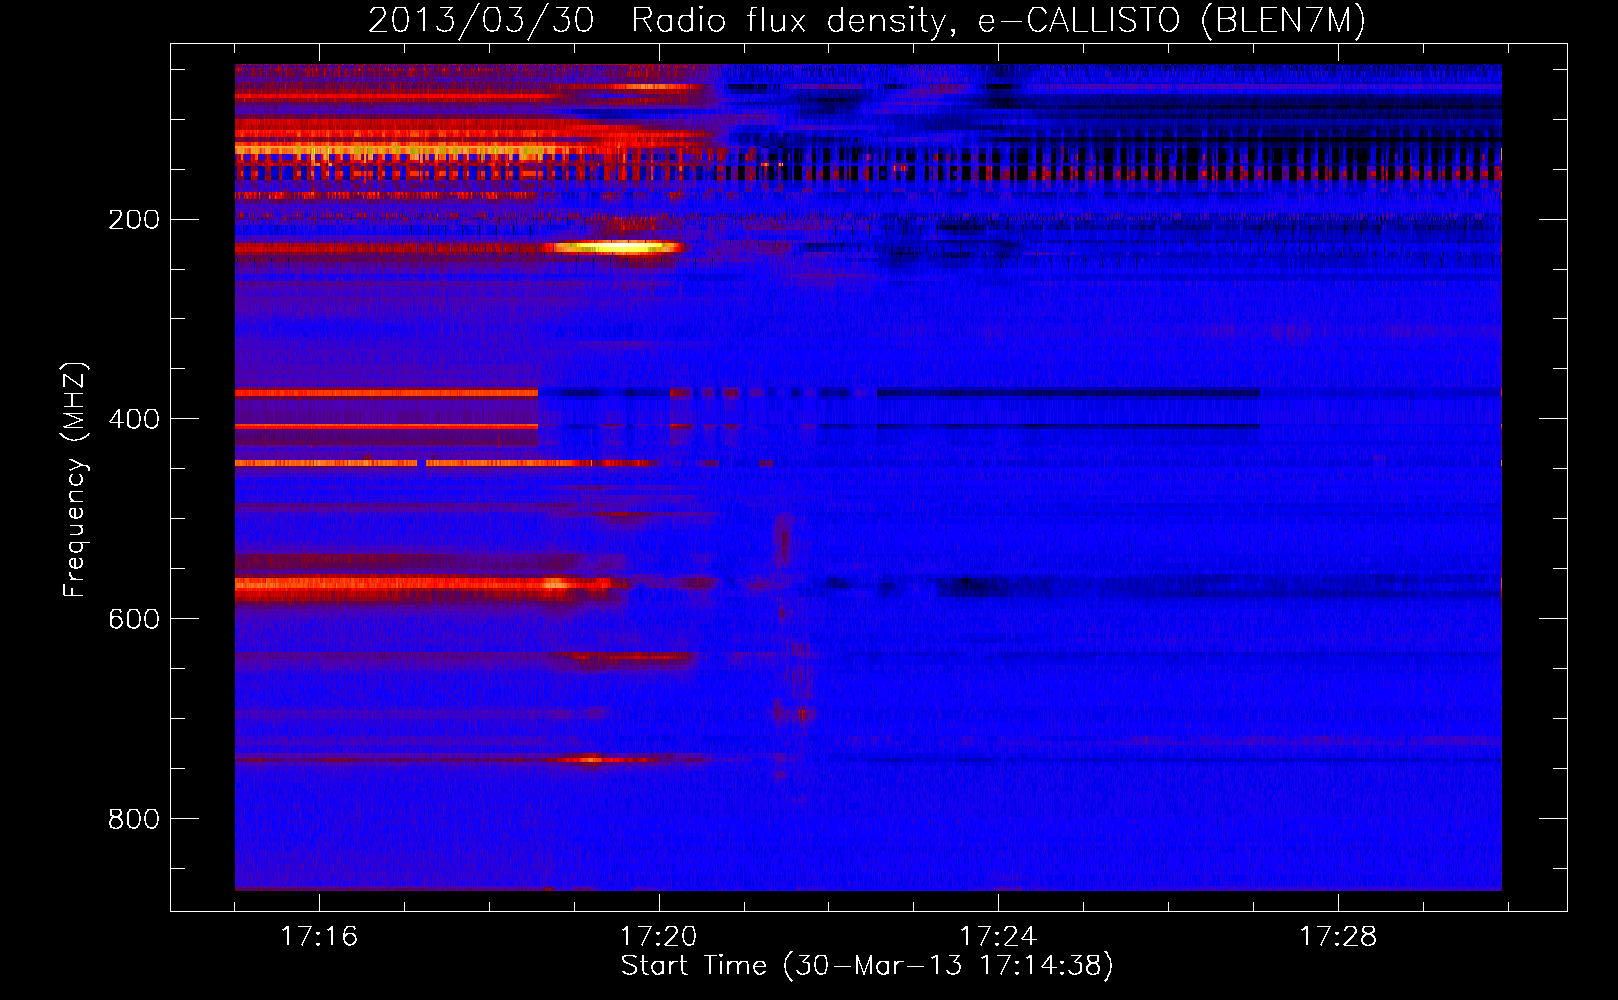Click the 17:24 time tick label
This screenshot has width=1618, height=1000.
tap(998, 936)
